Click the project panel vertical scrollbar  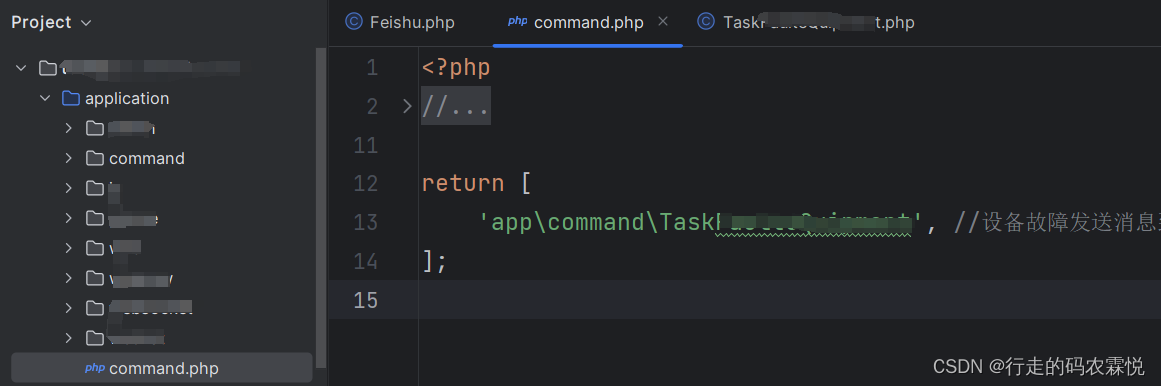pos(321,207)
